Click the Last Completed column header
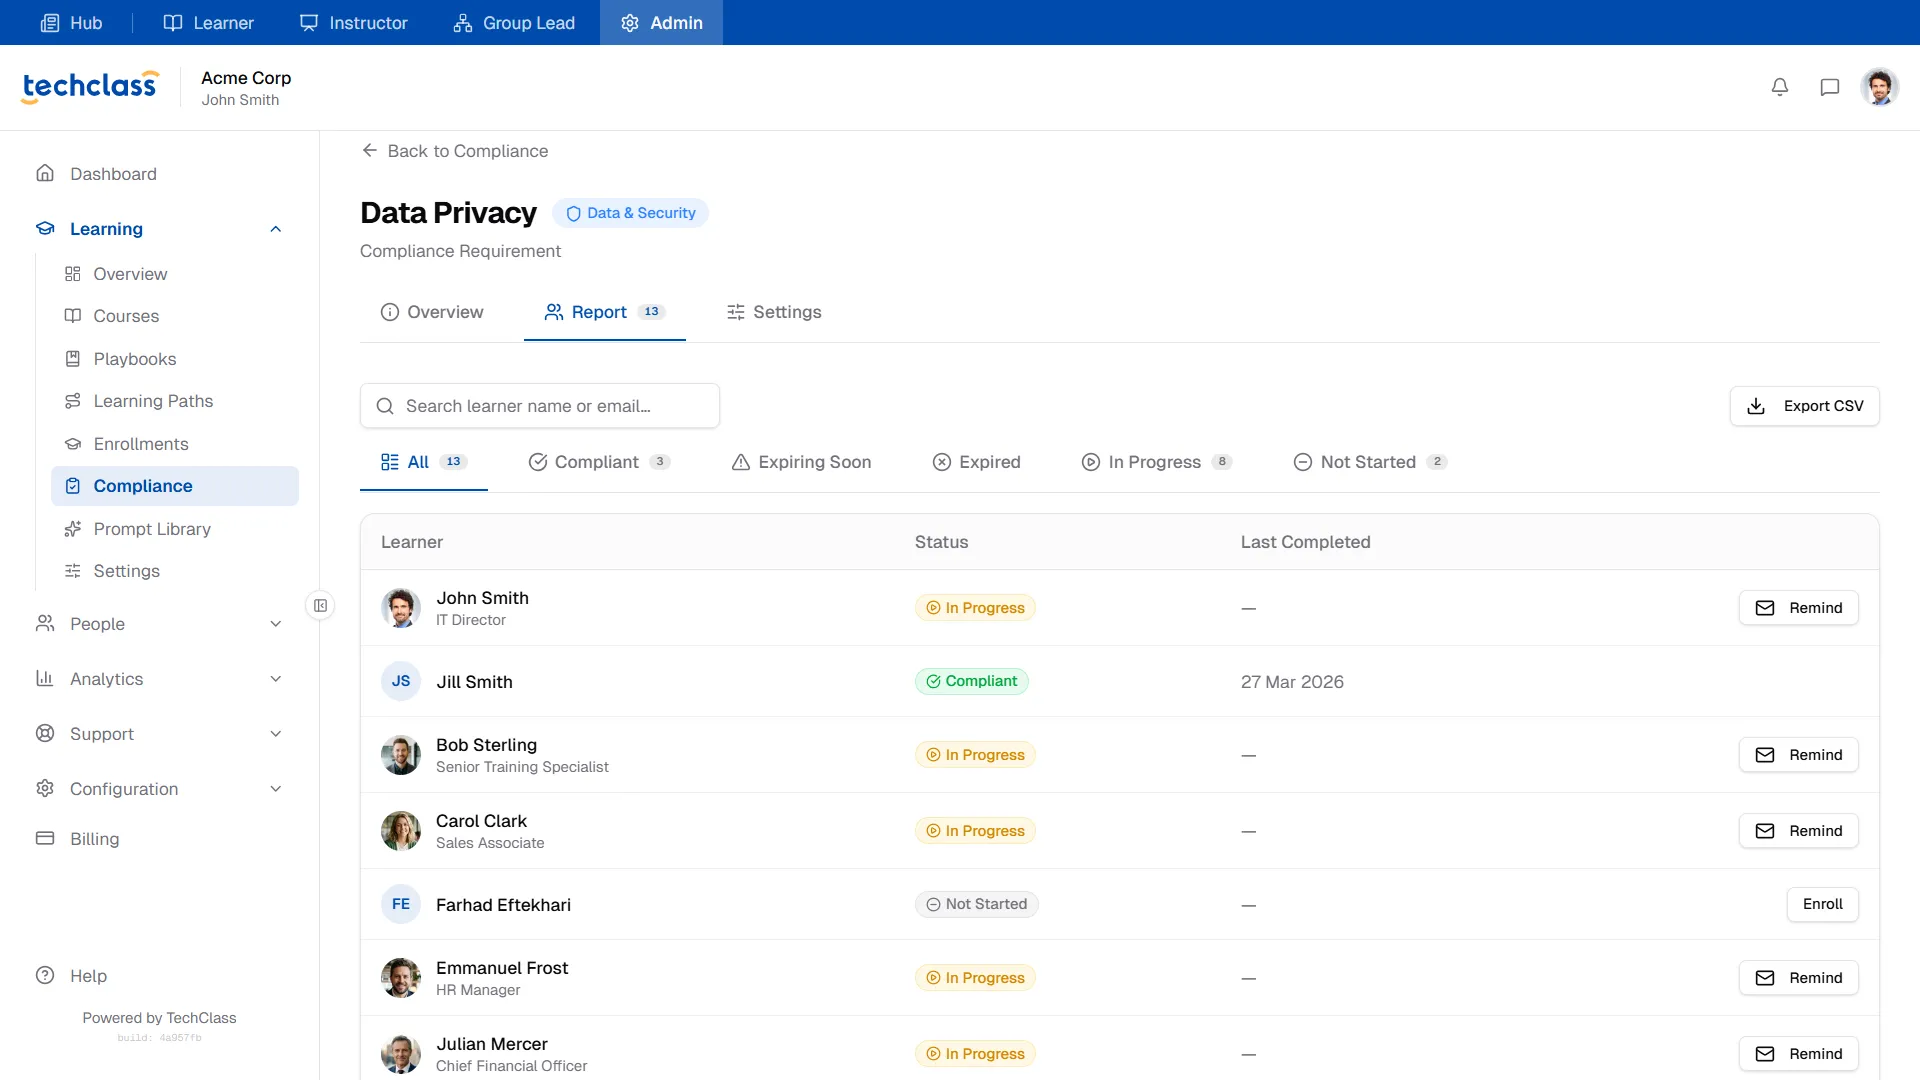1920x1080 pixels. [x=1306, y=542]
